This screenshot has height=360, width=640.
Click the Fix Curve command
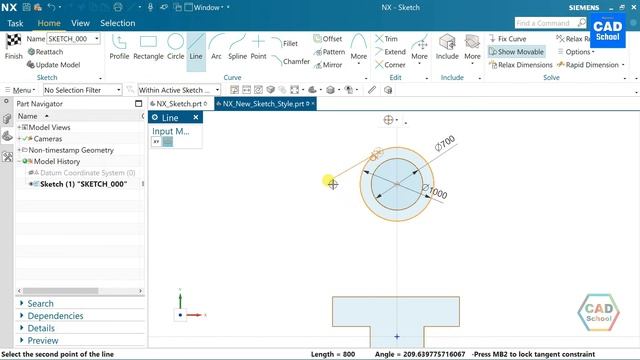[x=507, y=39]
